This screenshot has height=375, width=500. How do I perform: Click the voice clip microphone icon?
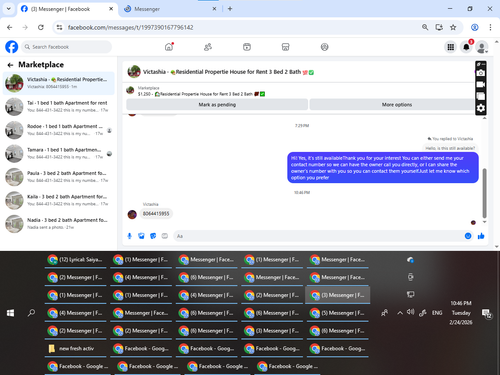[130, 236]
